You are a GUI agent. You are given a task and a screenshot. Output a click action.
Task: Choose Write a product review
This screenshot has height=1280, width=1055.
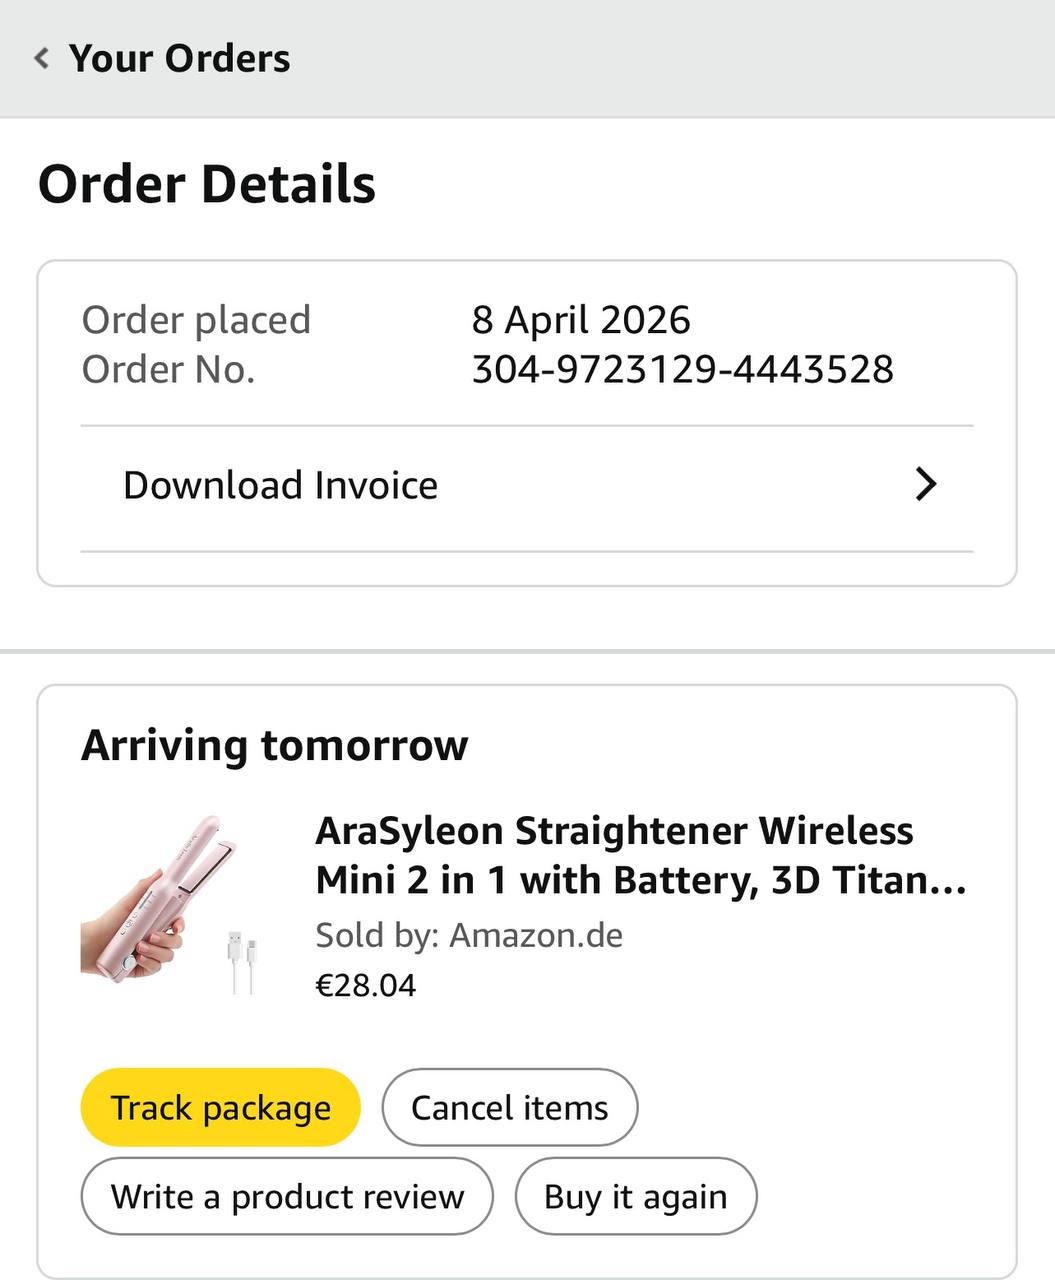coord(287,1196)
